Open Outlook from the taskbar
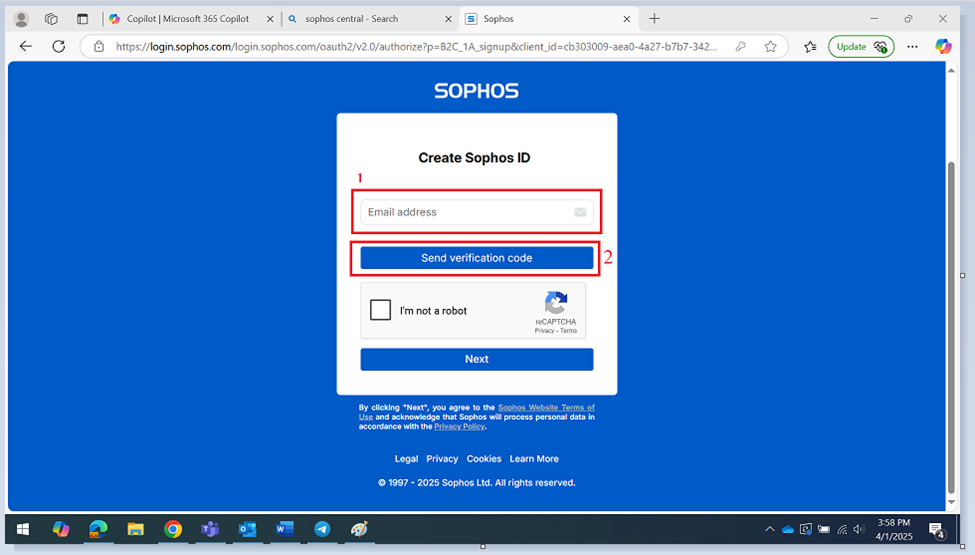The width and height of the screenshot is (975, 555). point(248,529)
